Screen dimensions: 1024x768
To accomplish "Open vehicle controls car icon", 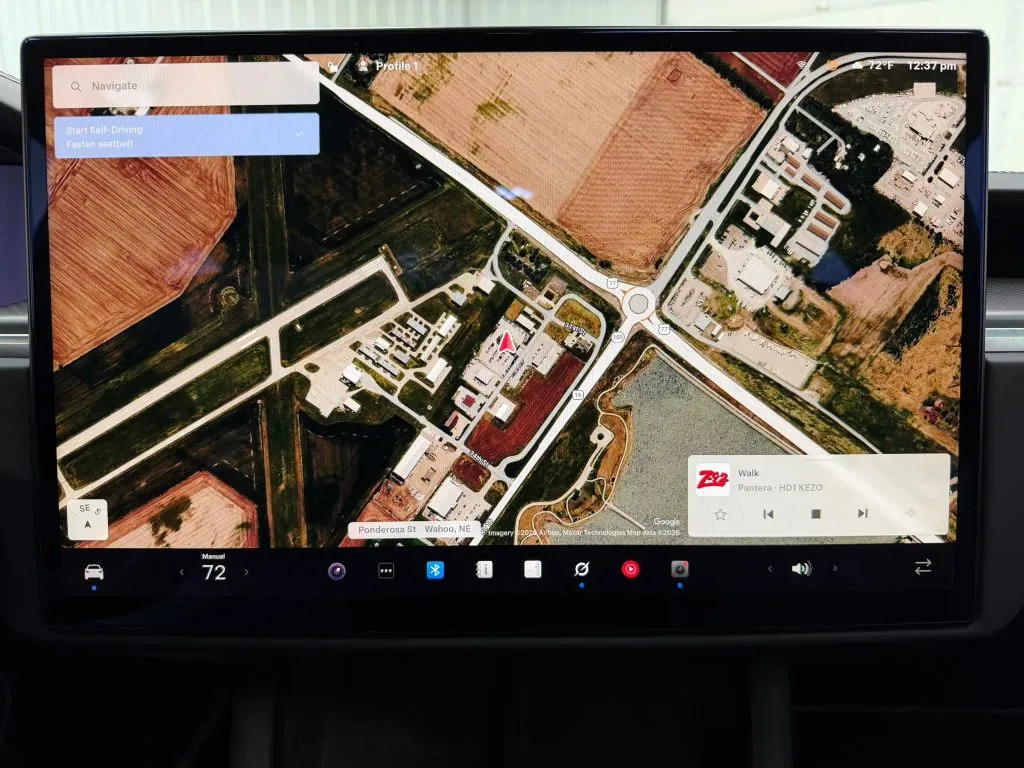I will [x=94, y=572].
